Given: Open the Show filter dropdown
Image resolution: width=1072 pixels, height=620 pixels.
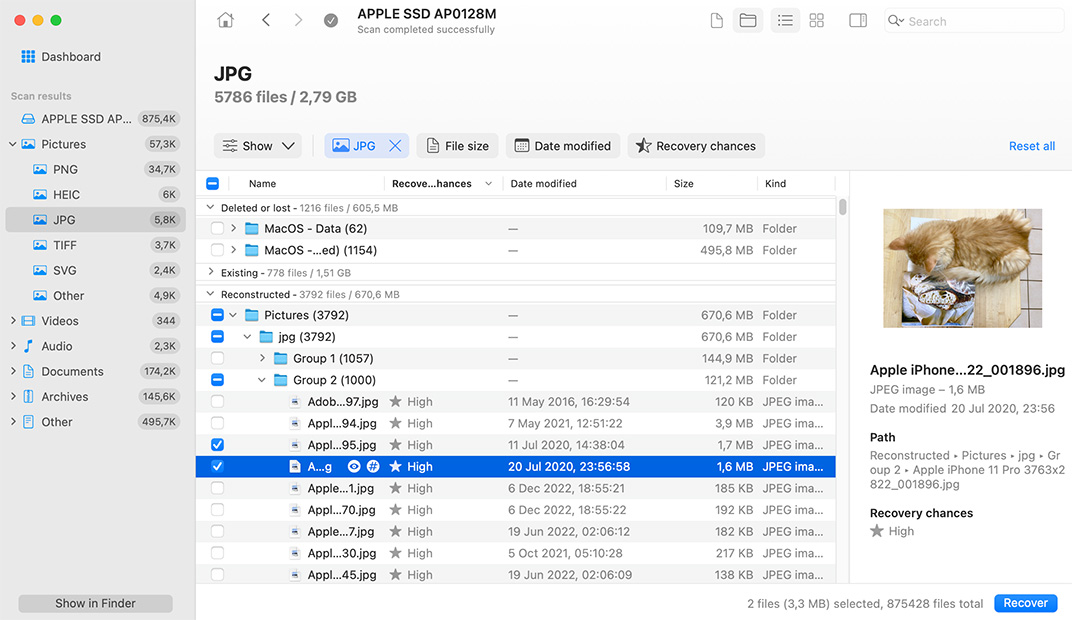Looking at the screenshot, I should [x=257, y=145].
